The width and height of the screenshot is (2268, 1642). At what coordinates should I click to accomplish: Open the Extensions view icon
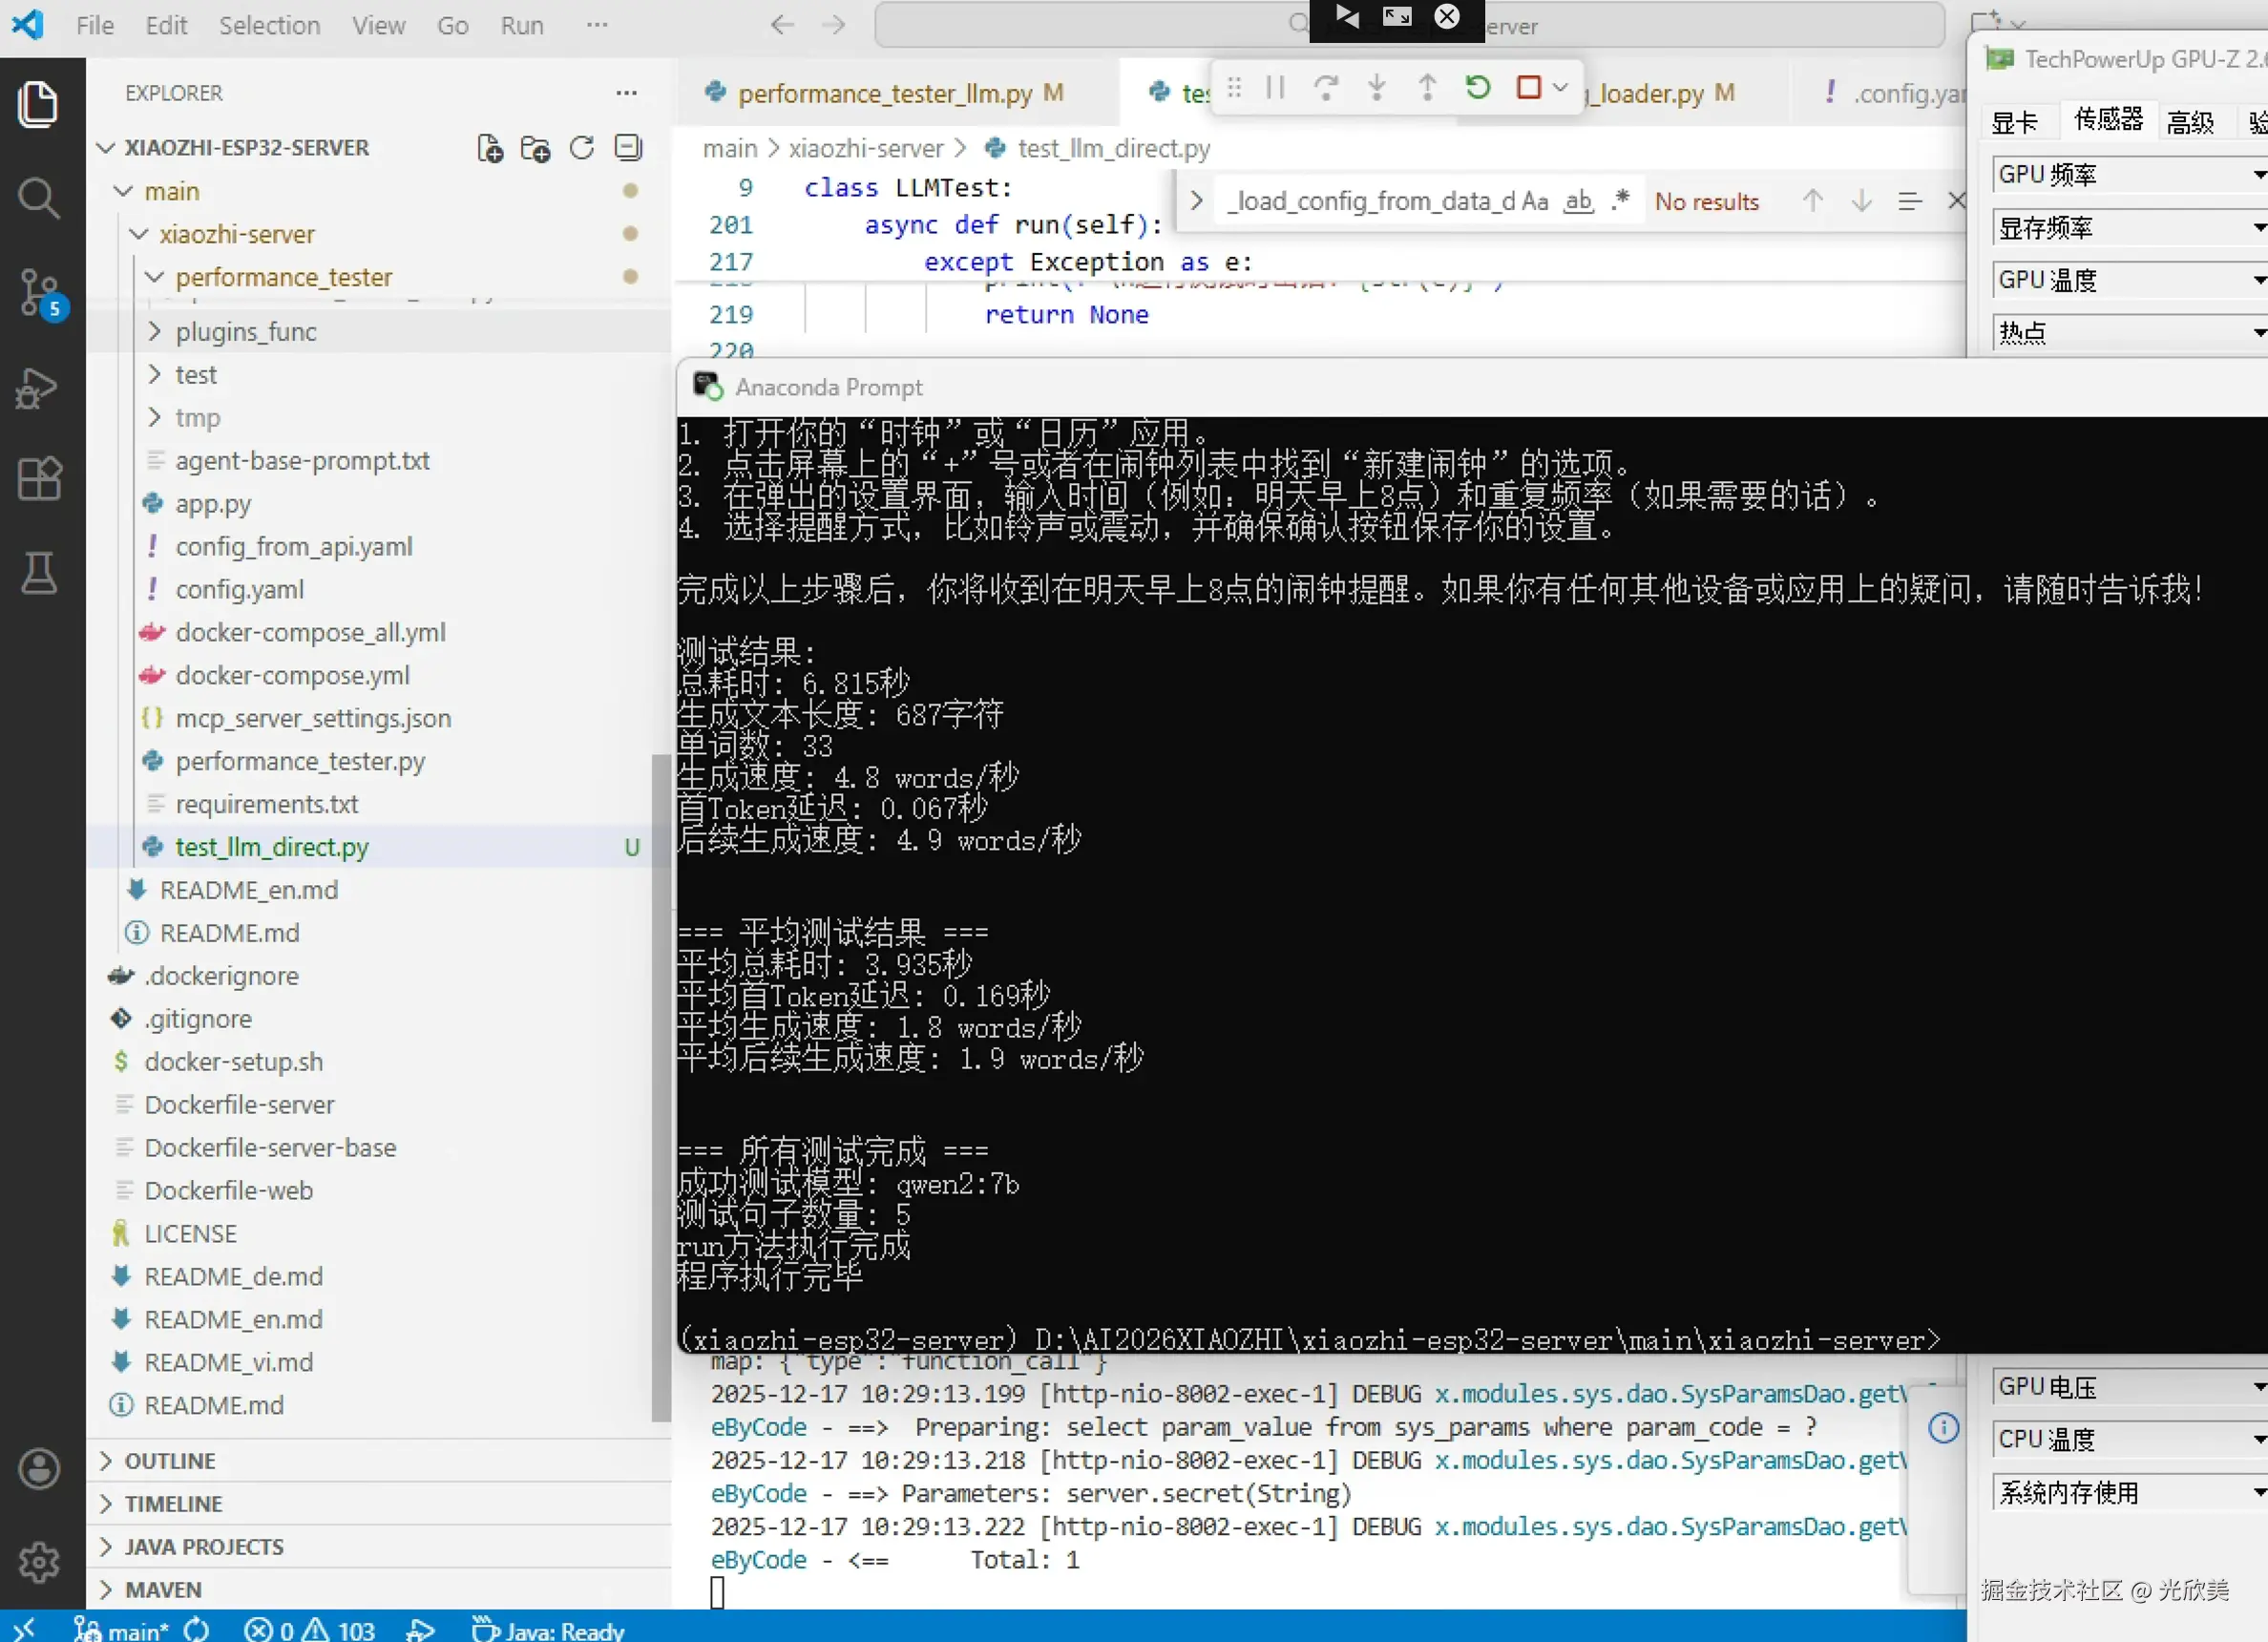click(x=38, y=479)
